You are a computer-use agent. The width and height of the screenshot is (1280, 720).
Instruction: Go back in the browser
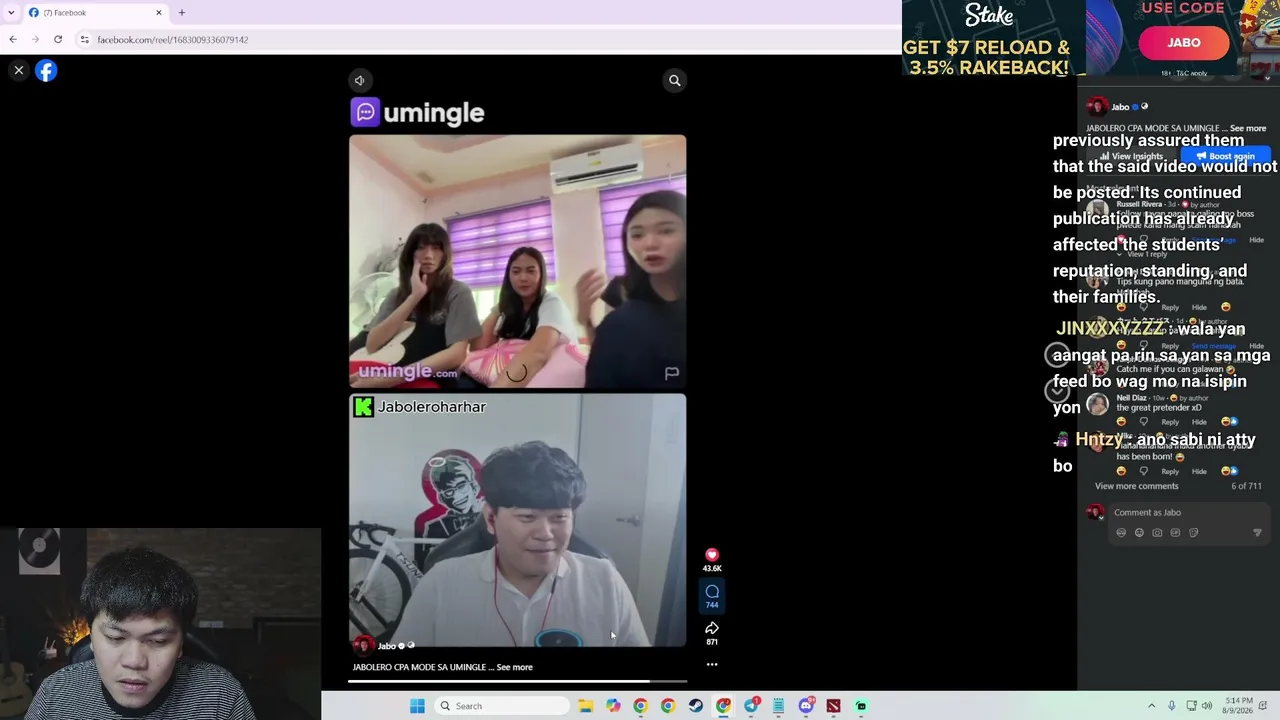pyautogui.click(x=13, y=39)
